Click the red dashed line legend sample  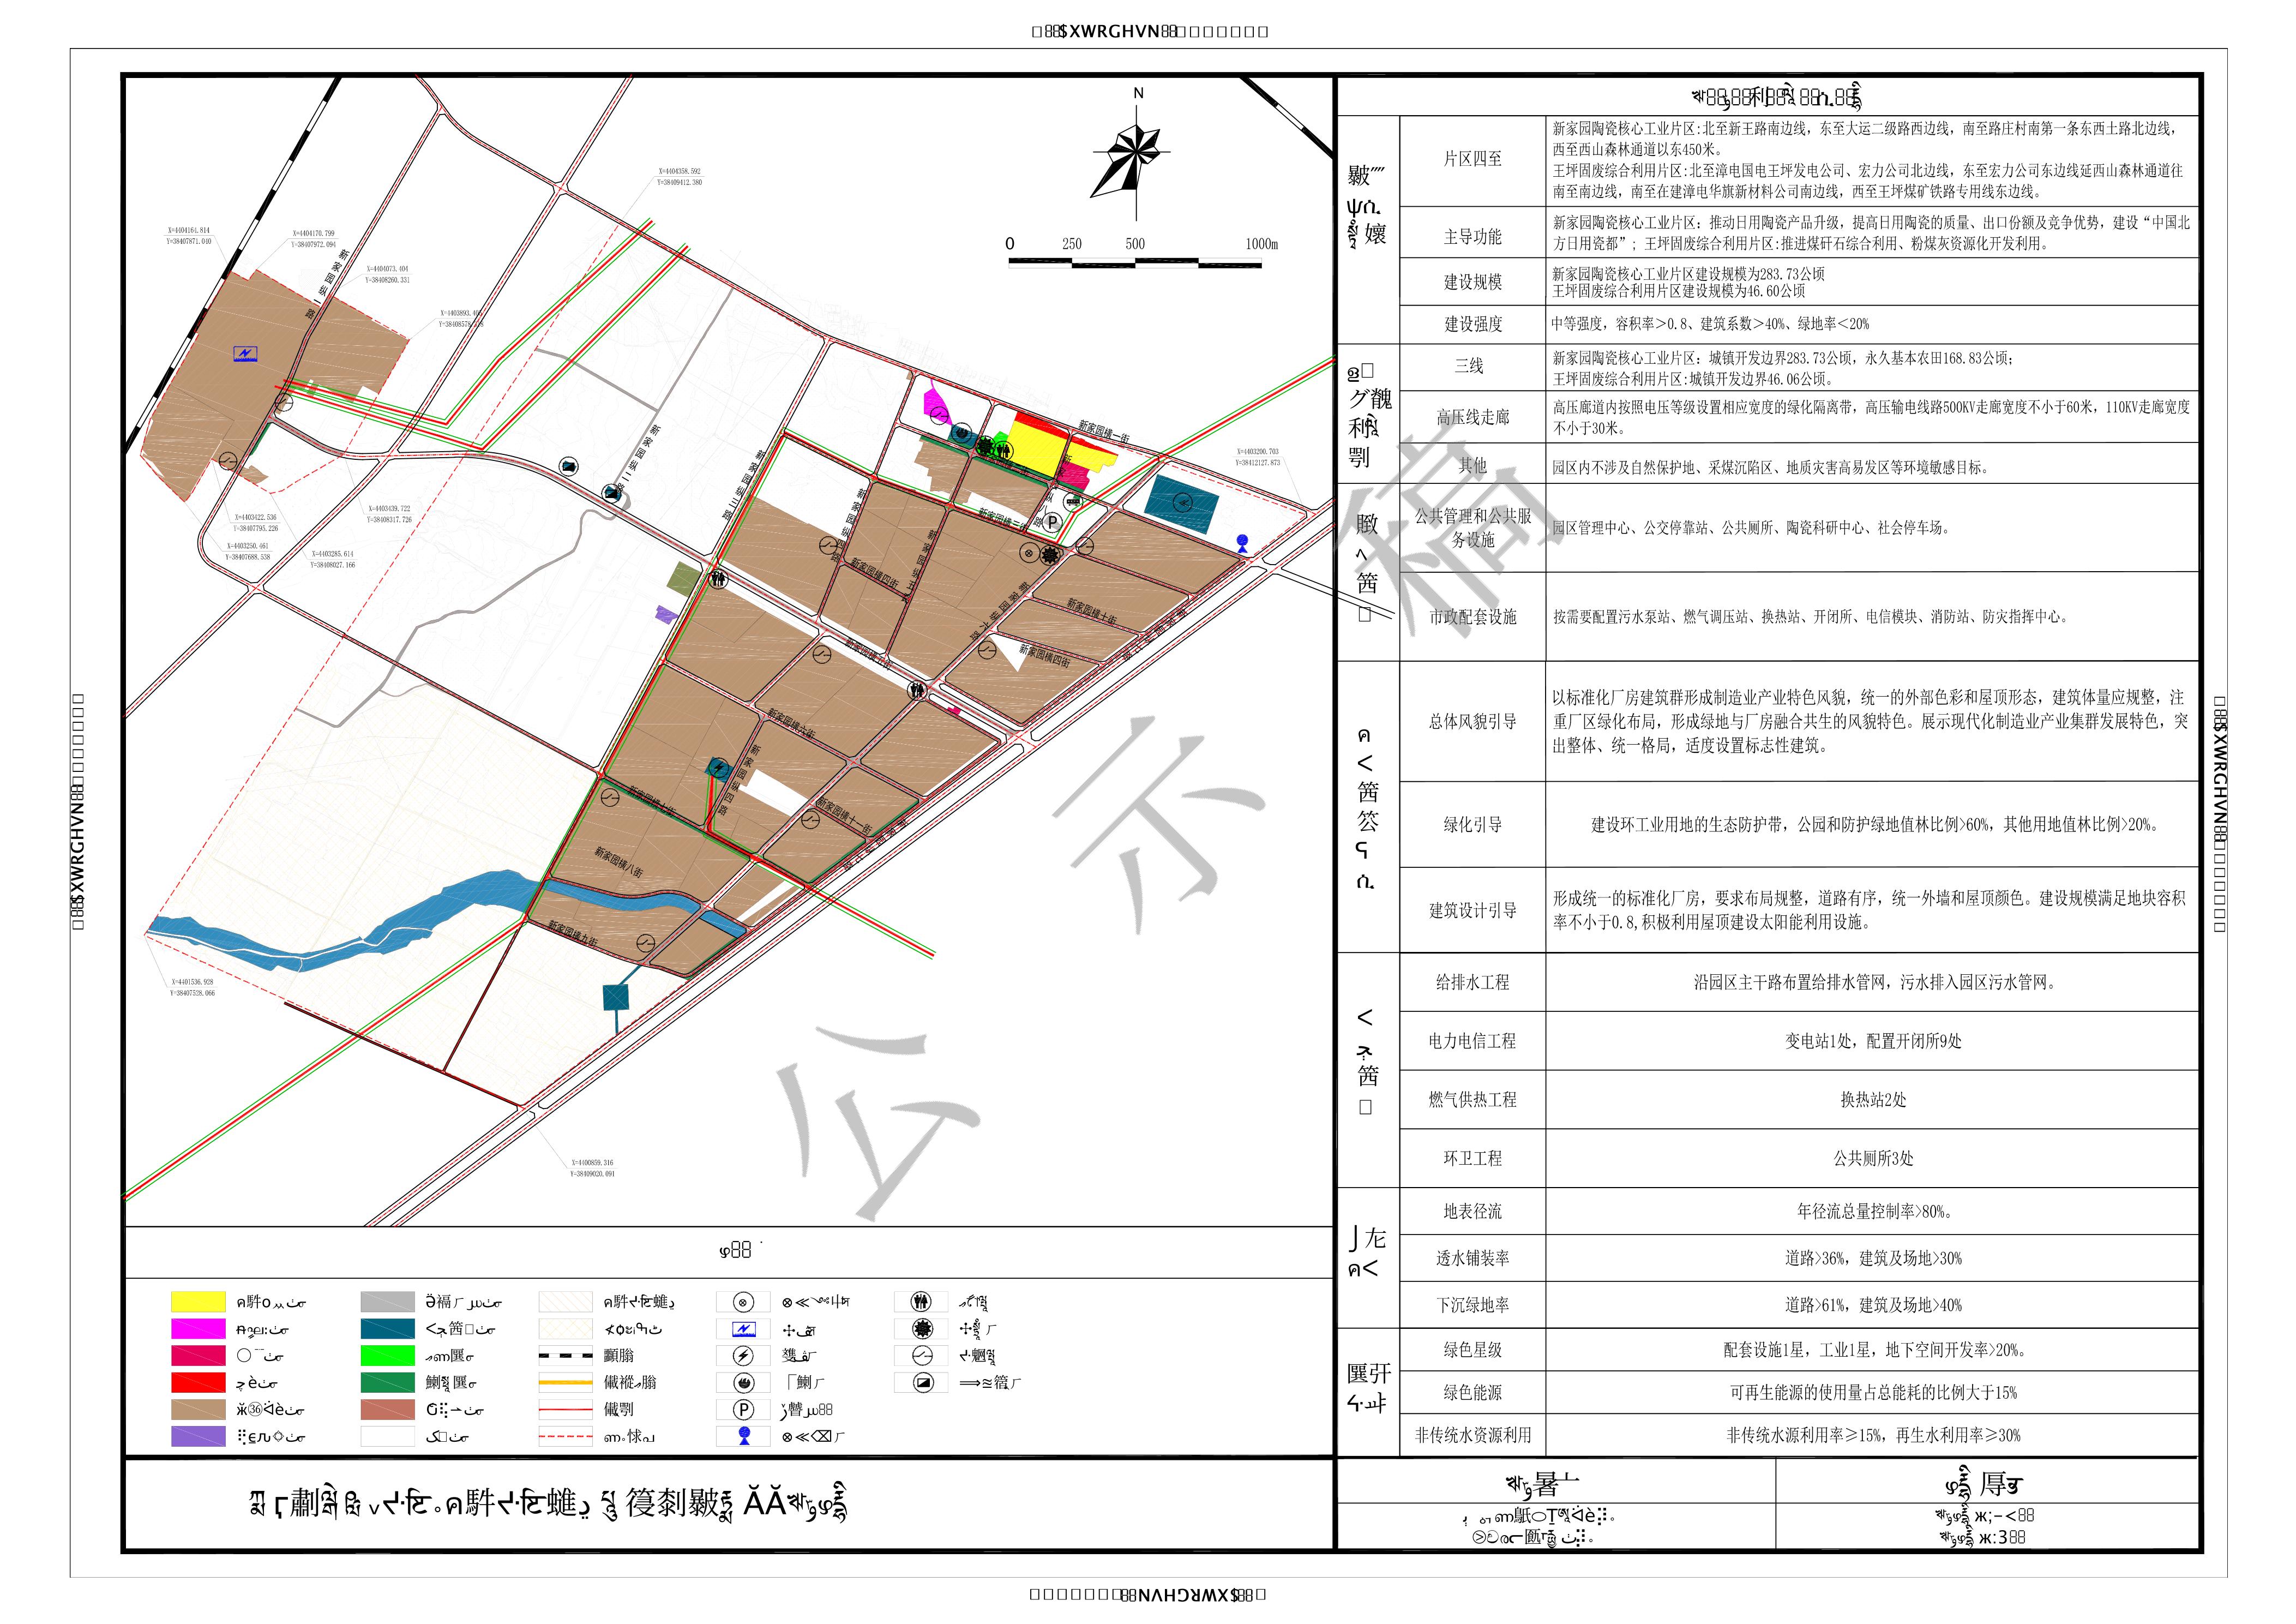pos(566,1437)
